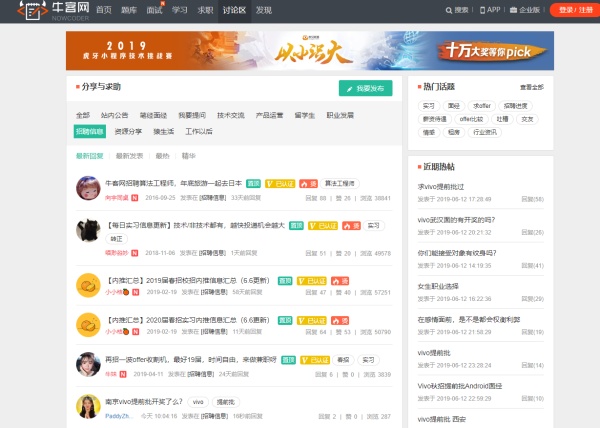Open post title 牛客网招聘算法工程师
This screenshot has width=600, height=428.
(x=173, y=184)
